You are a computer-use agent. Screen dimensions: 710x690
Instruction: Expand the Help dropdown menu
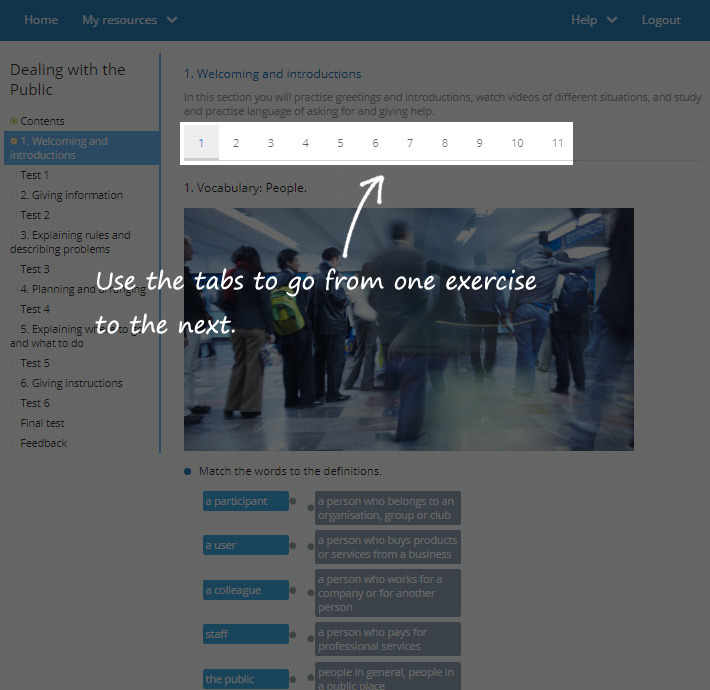(594, 20)
